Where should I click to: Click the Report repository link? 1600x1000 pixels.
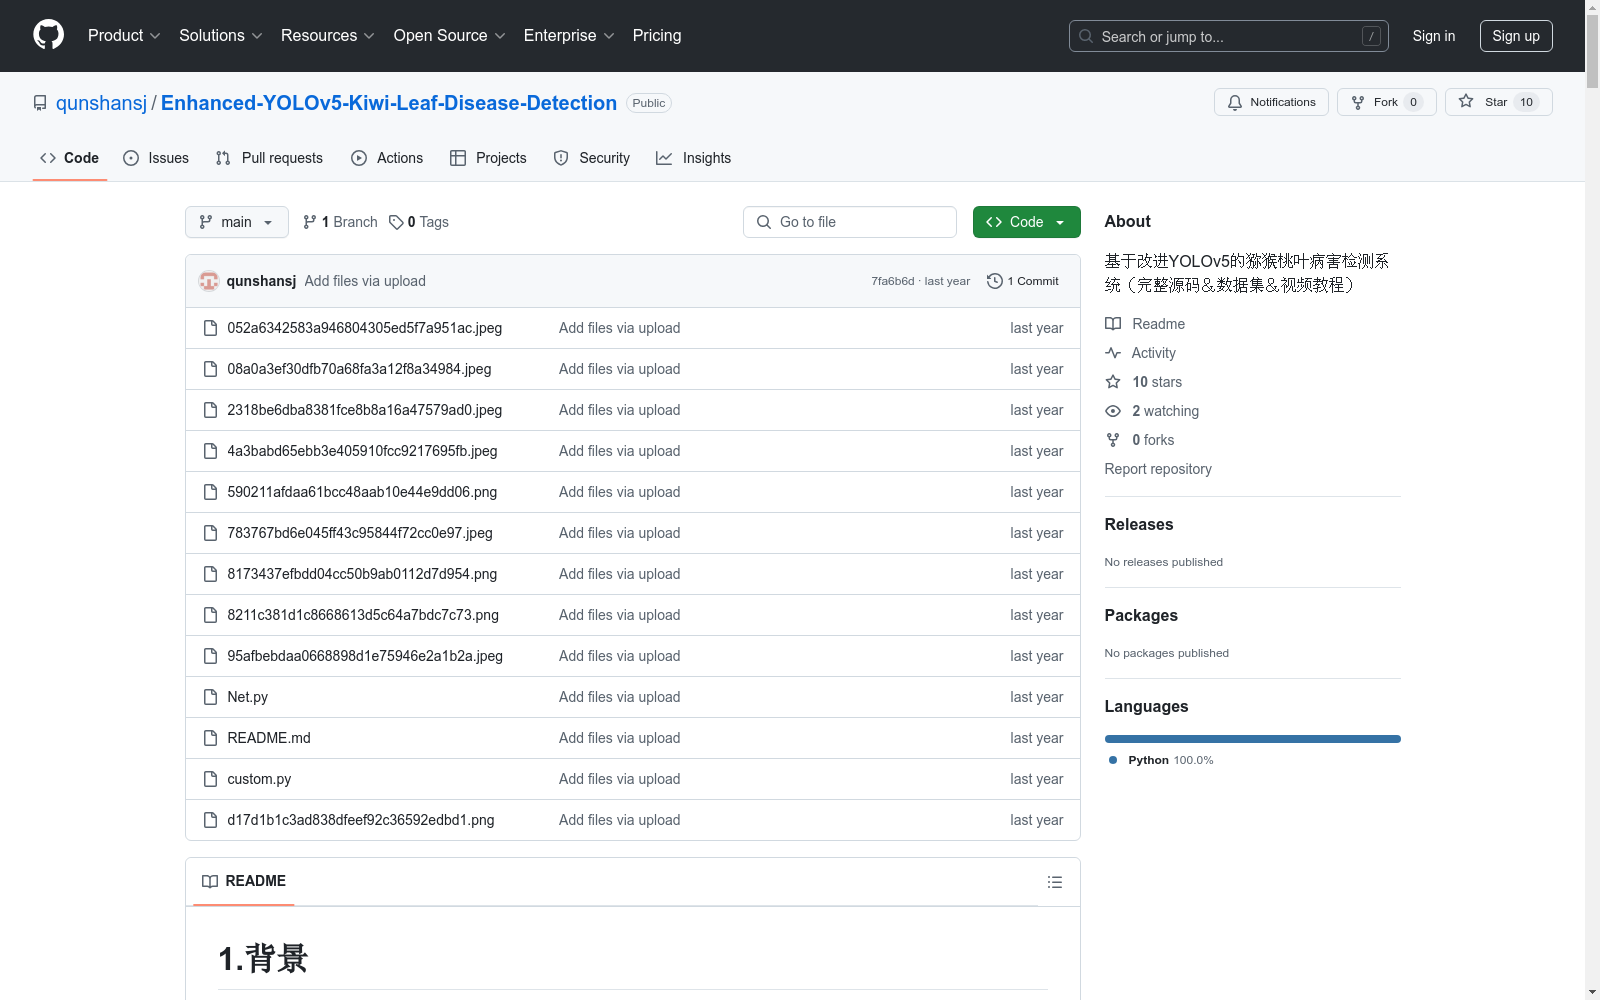pyautogui.click(x=1158, y=469)
